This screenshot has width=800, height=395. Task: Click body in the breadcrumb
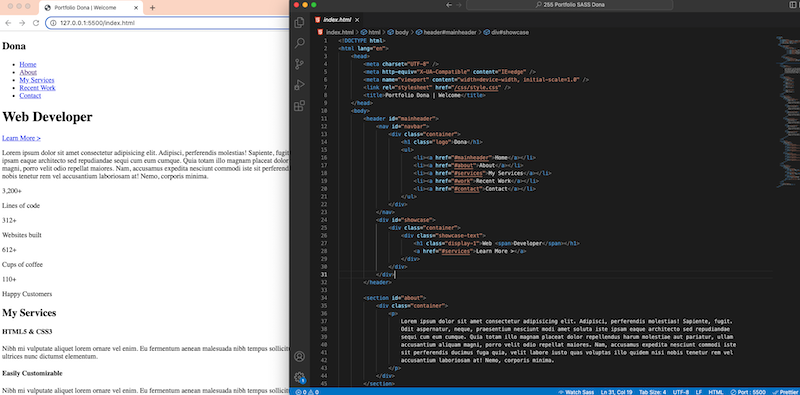pyautogui.click(x=402, y=32)
